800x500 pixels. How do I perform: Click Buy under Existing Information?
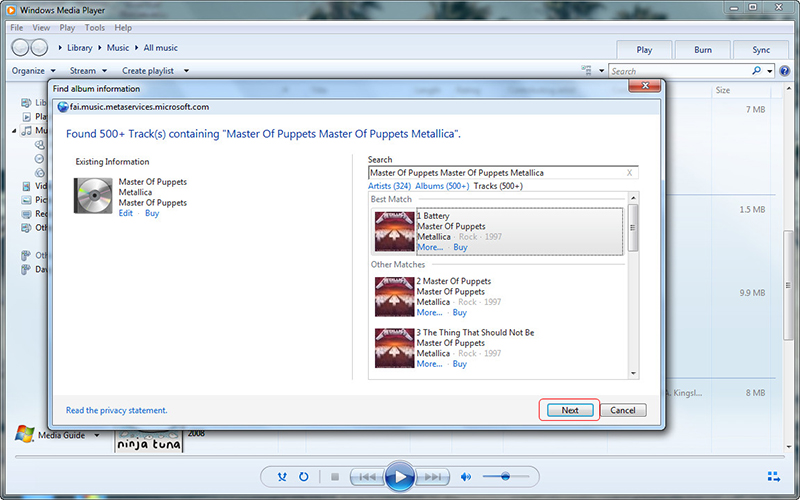click(x=152, y=213)
